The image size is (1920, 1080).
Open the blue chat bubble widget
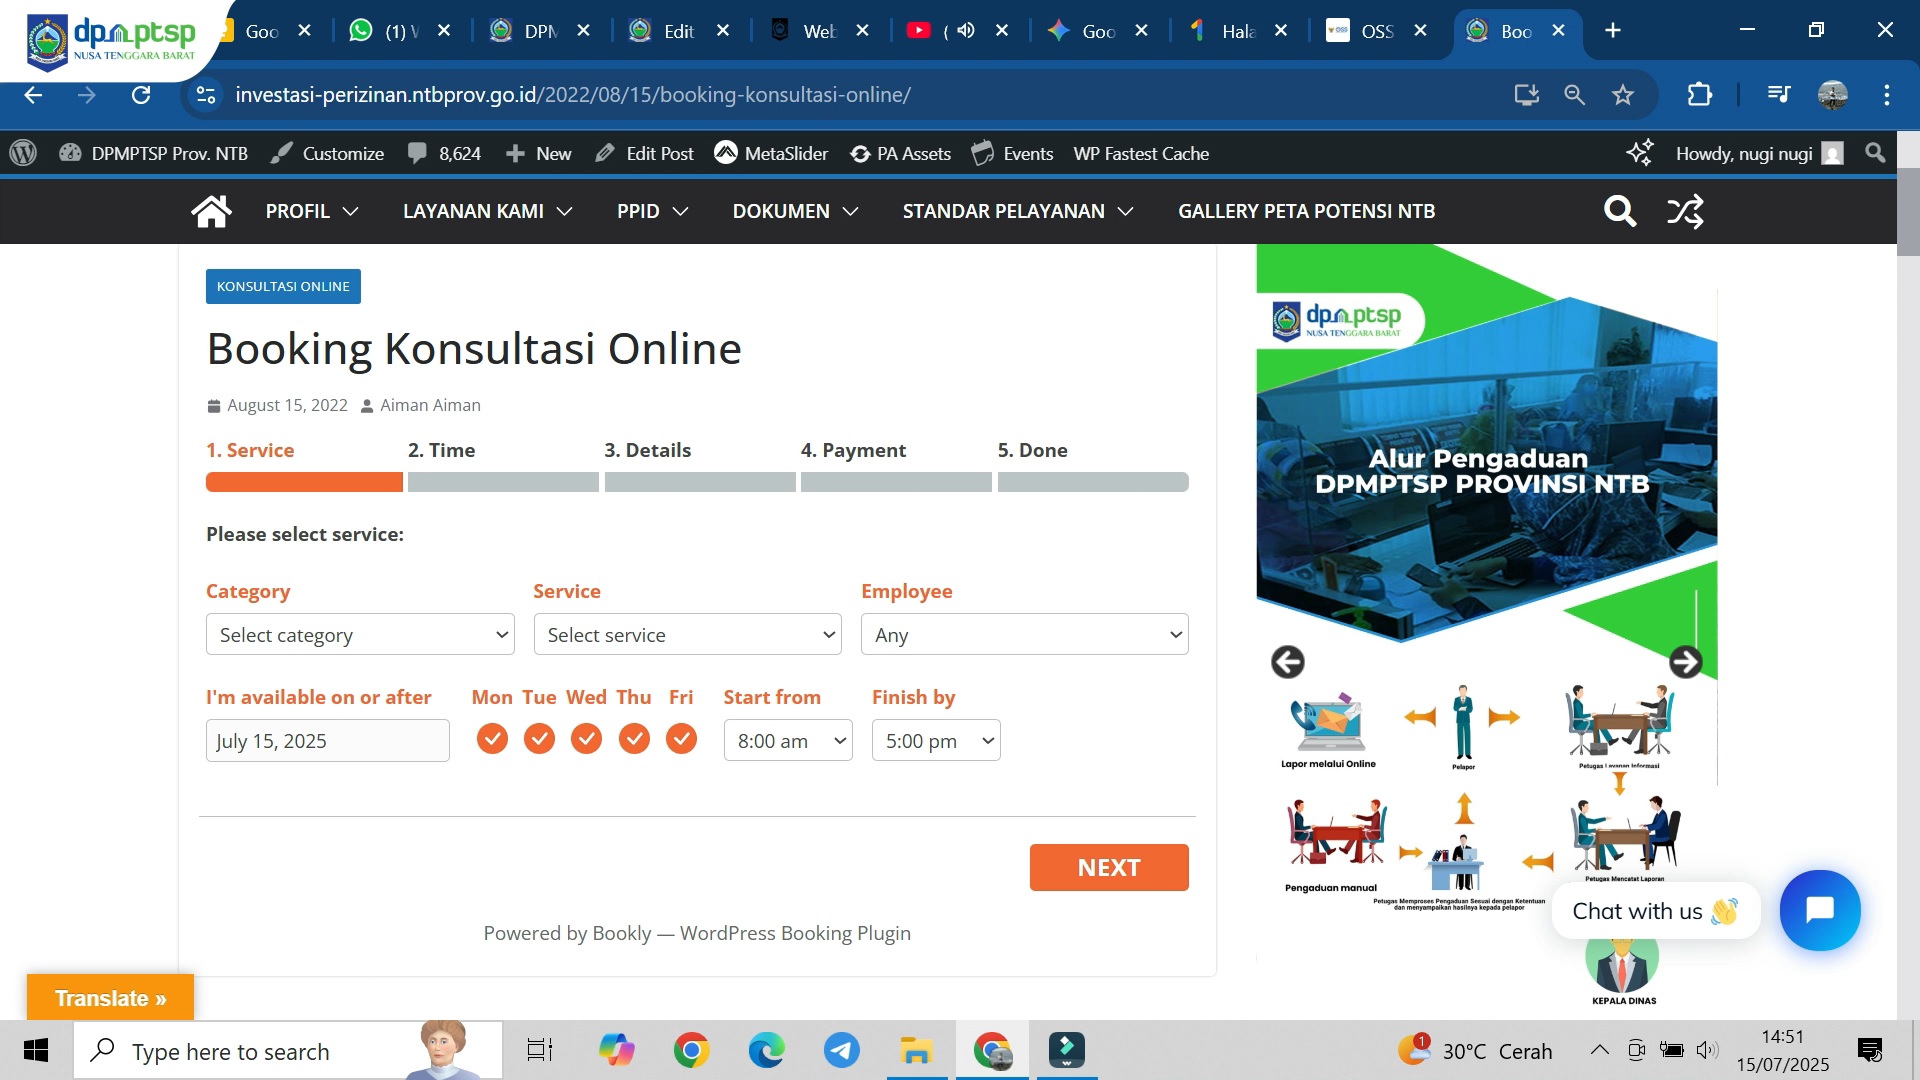1819,910
